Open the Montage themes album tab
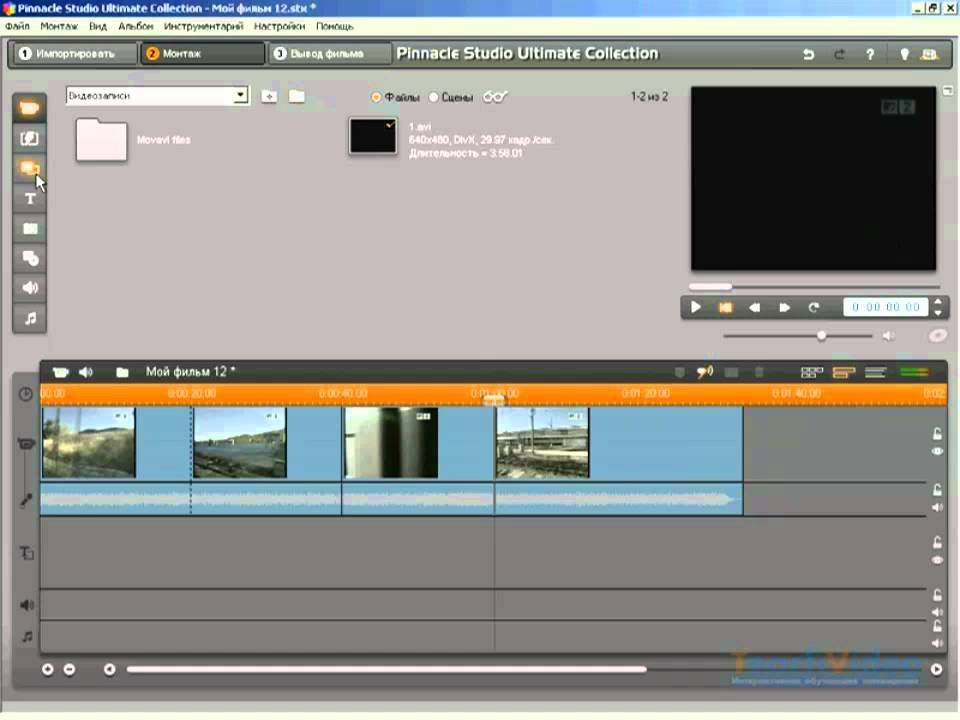Image resolution: width=960 pixels, height=720 pixels. [x=29, y=168]
